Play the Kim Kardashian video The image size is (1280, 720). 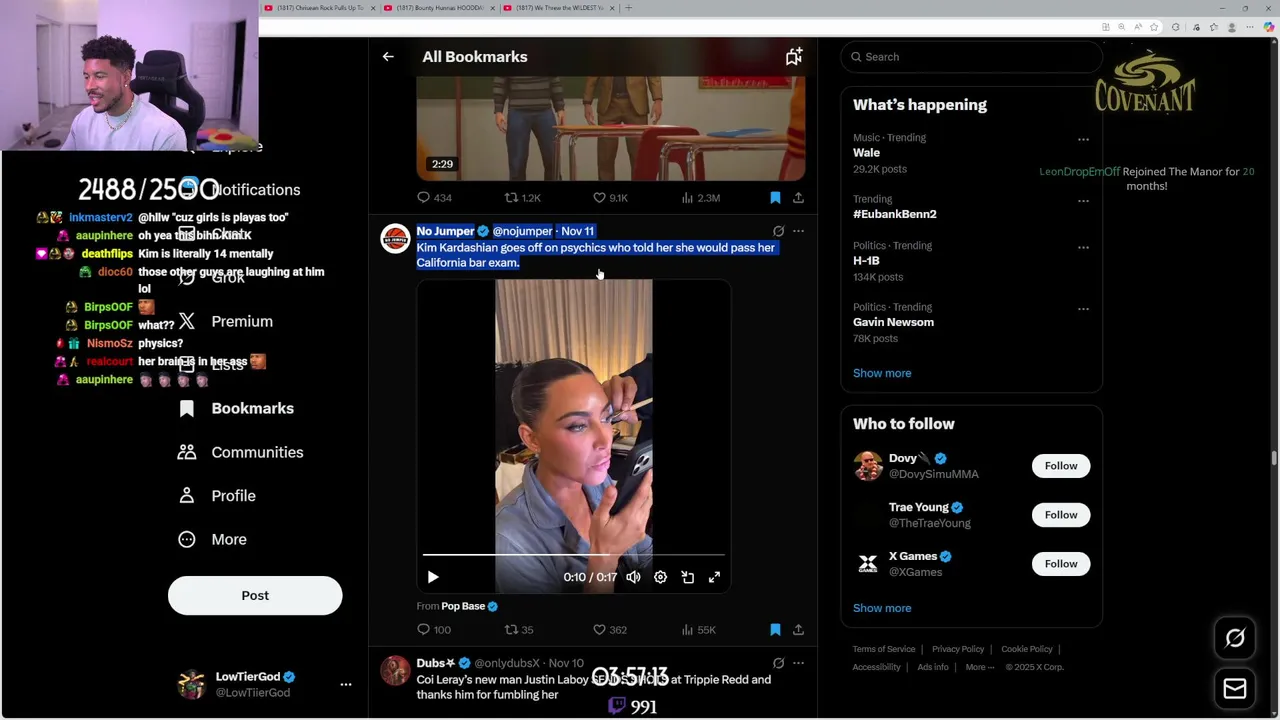point(433,577)
